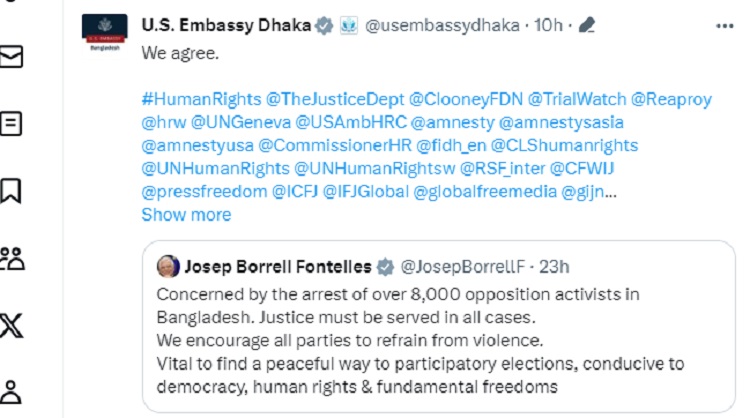The height and width of the screenshot is (418, 750).
Task: Click the X Premium logo icon
Action: click(x=11, y=324)
